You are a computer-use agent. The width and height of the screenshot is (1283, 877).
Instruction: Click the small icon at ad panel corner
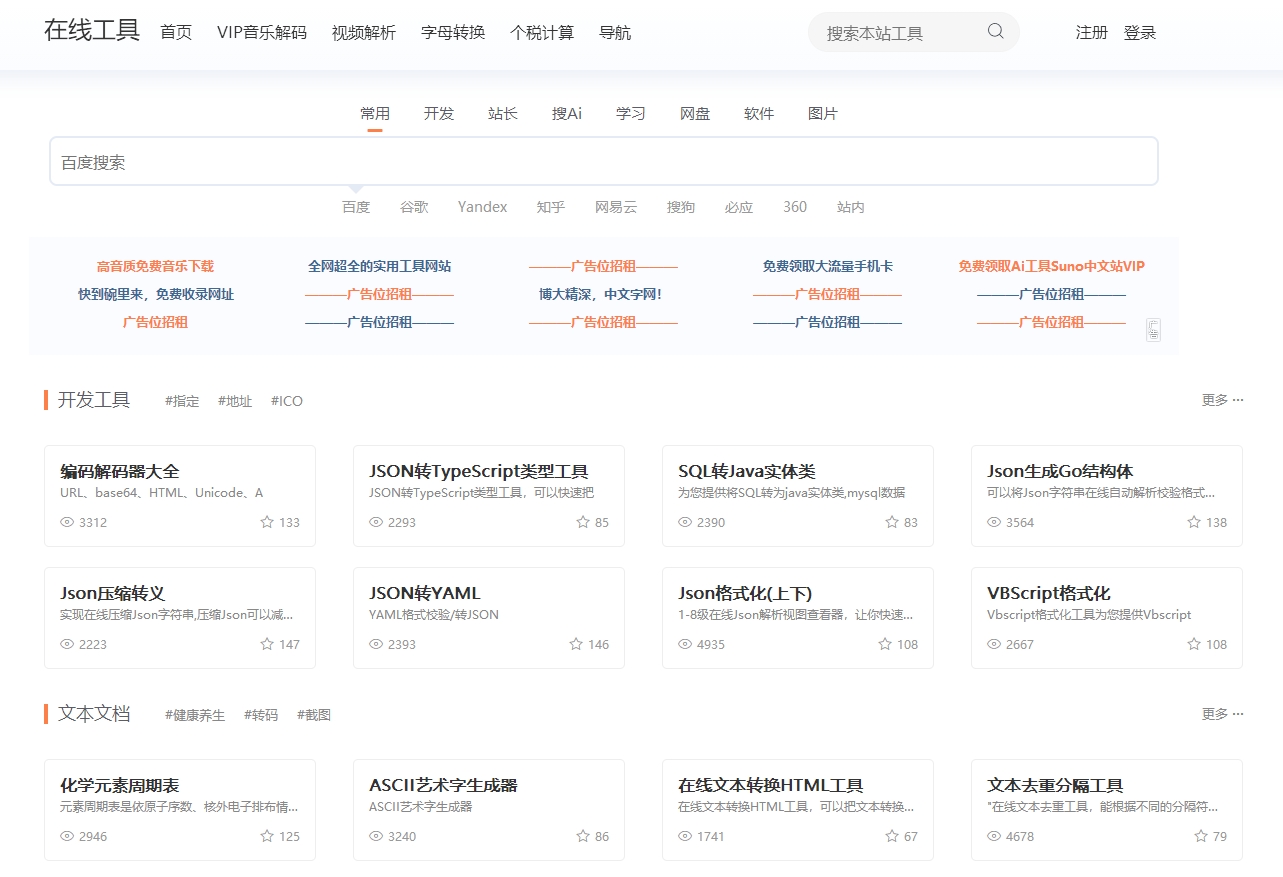[1153, 330]
